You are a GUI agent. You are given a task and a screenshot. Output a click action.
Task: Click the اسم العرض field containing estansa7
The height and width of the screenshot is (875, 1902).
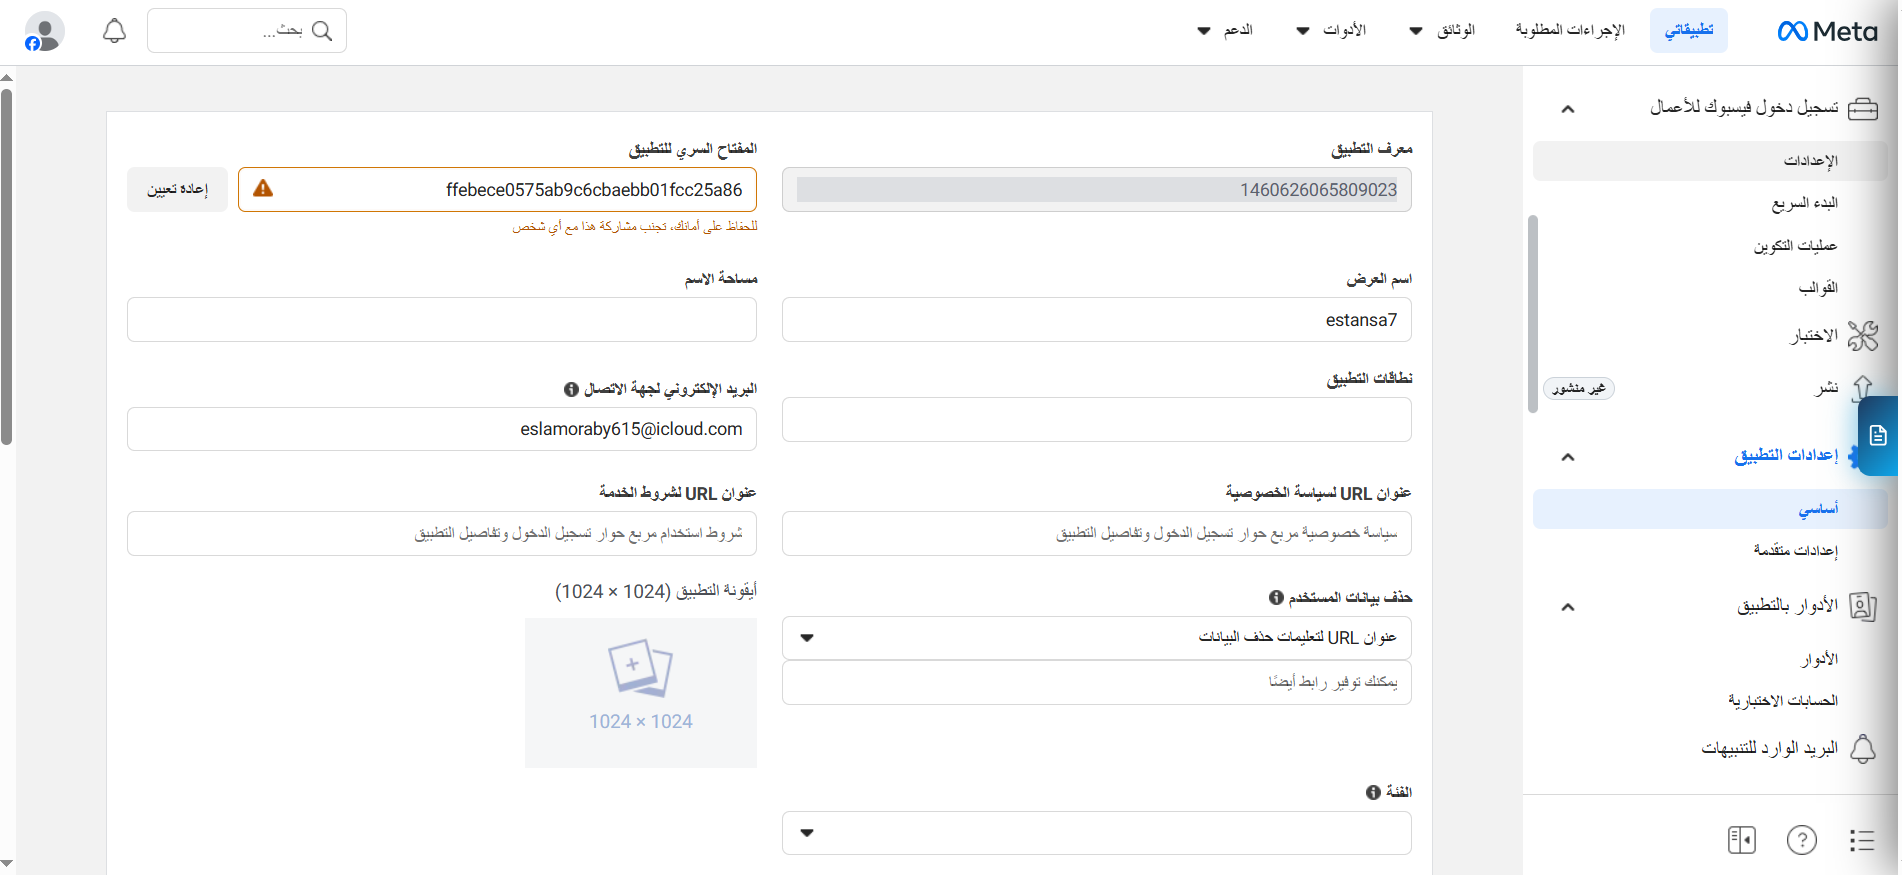(x=1096, y=320)
